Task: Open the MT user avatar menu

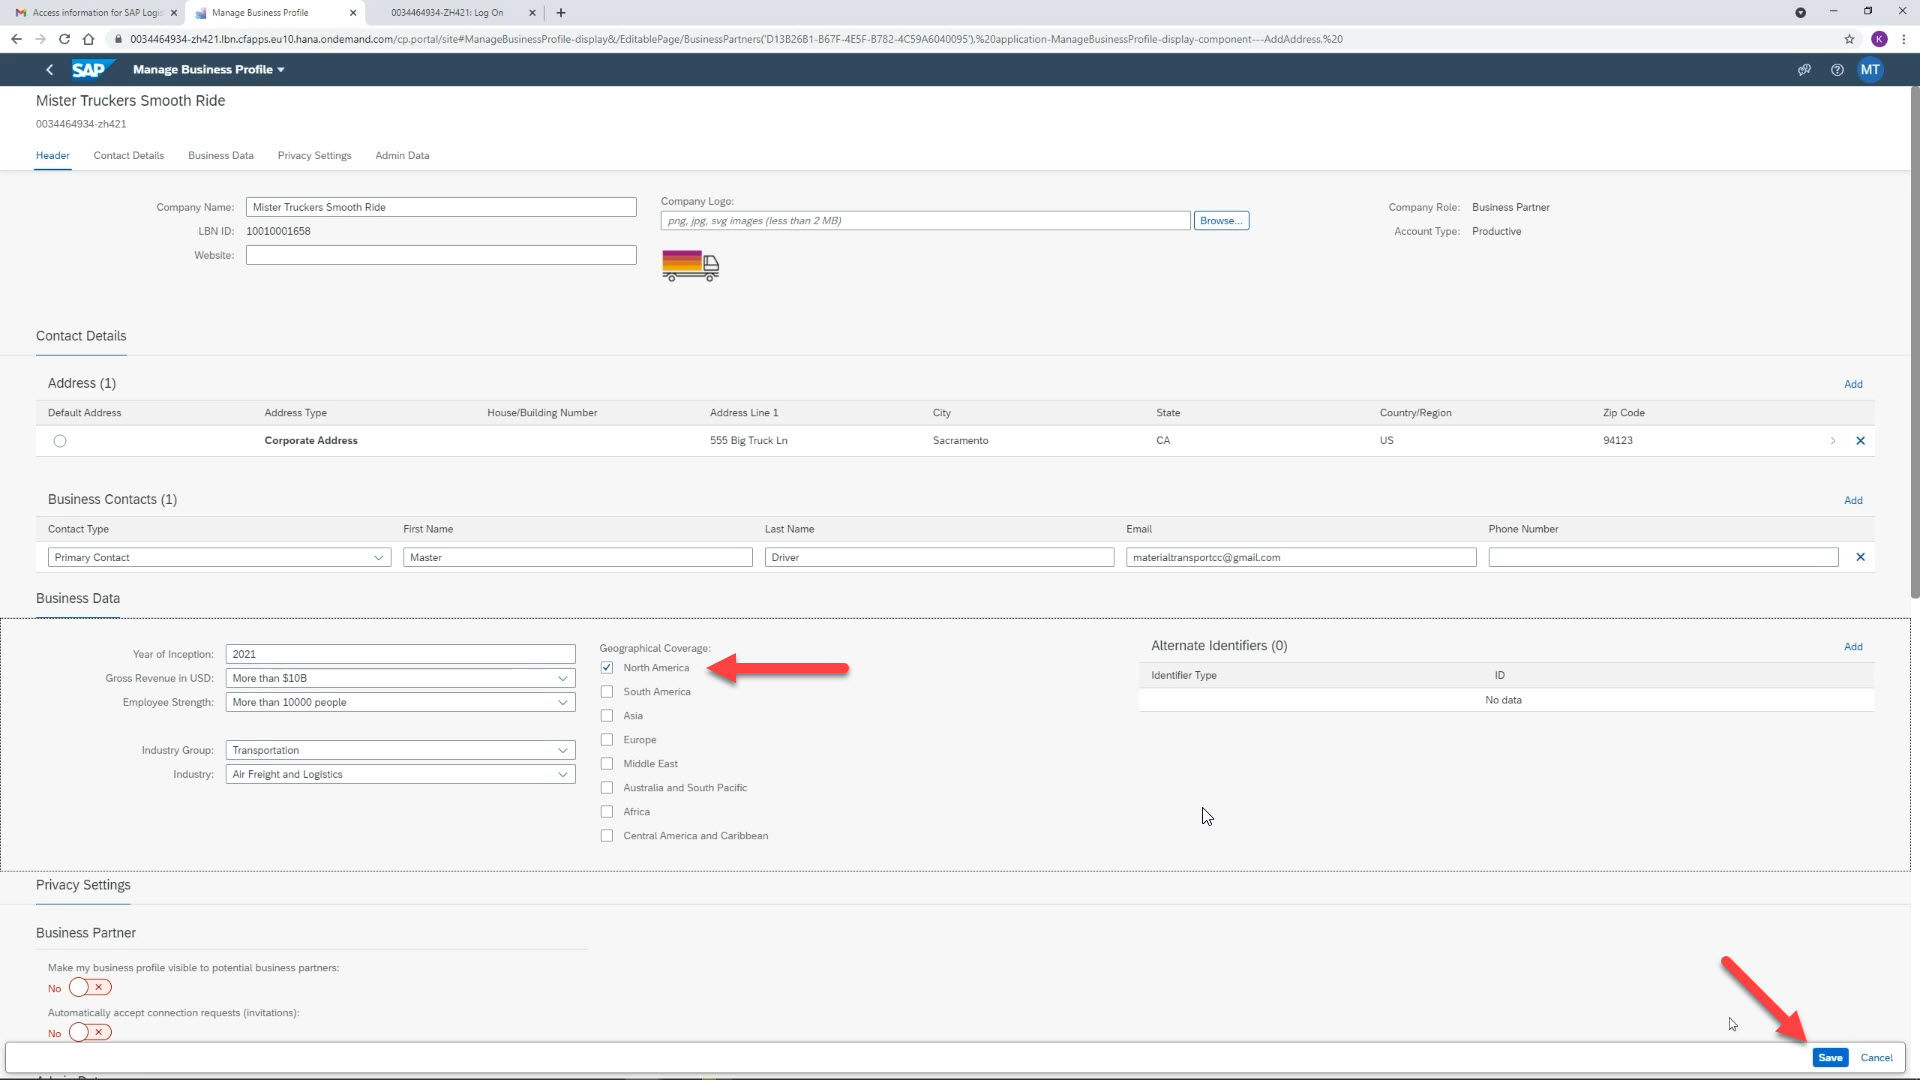Action: pos(1870,70)
